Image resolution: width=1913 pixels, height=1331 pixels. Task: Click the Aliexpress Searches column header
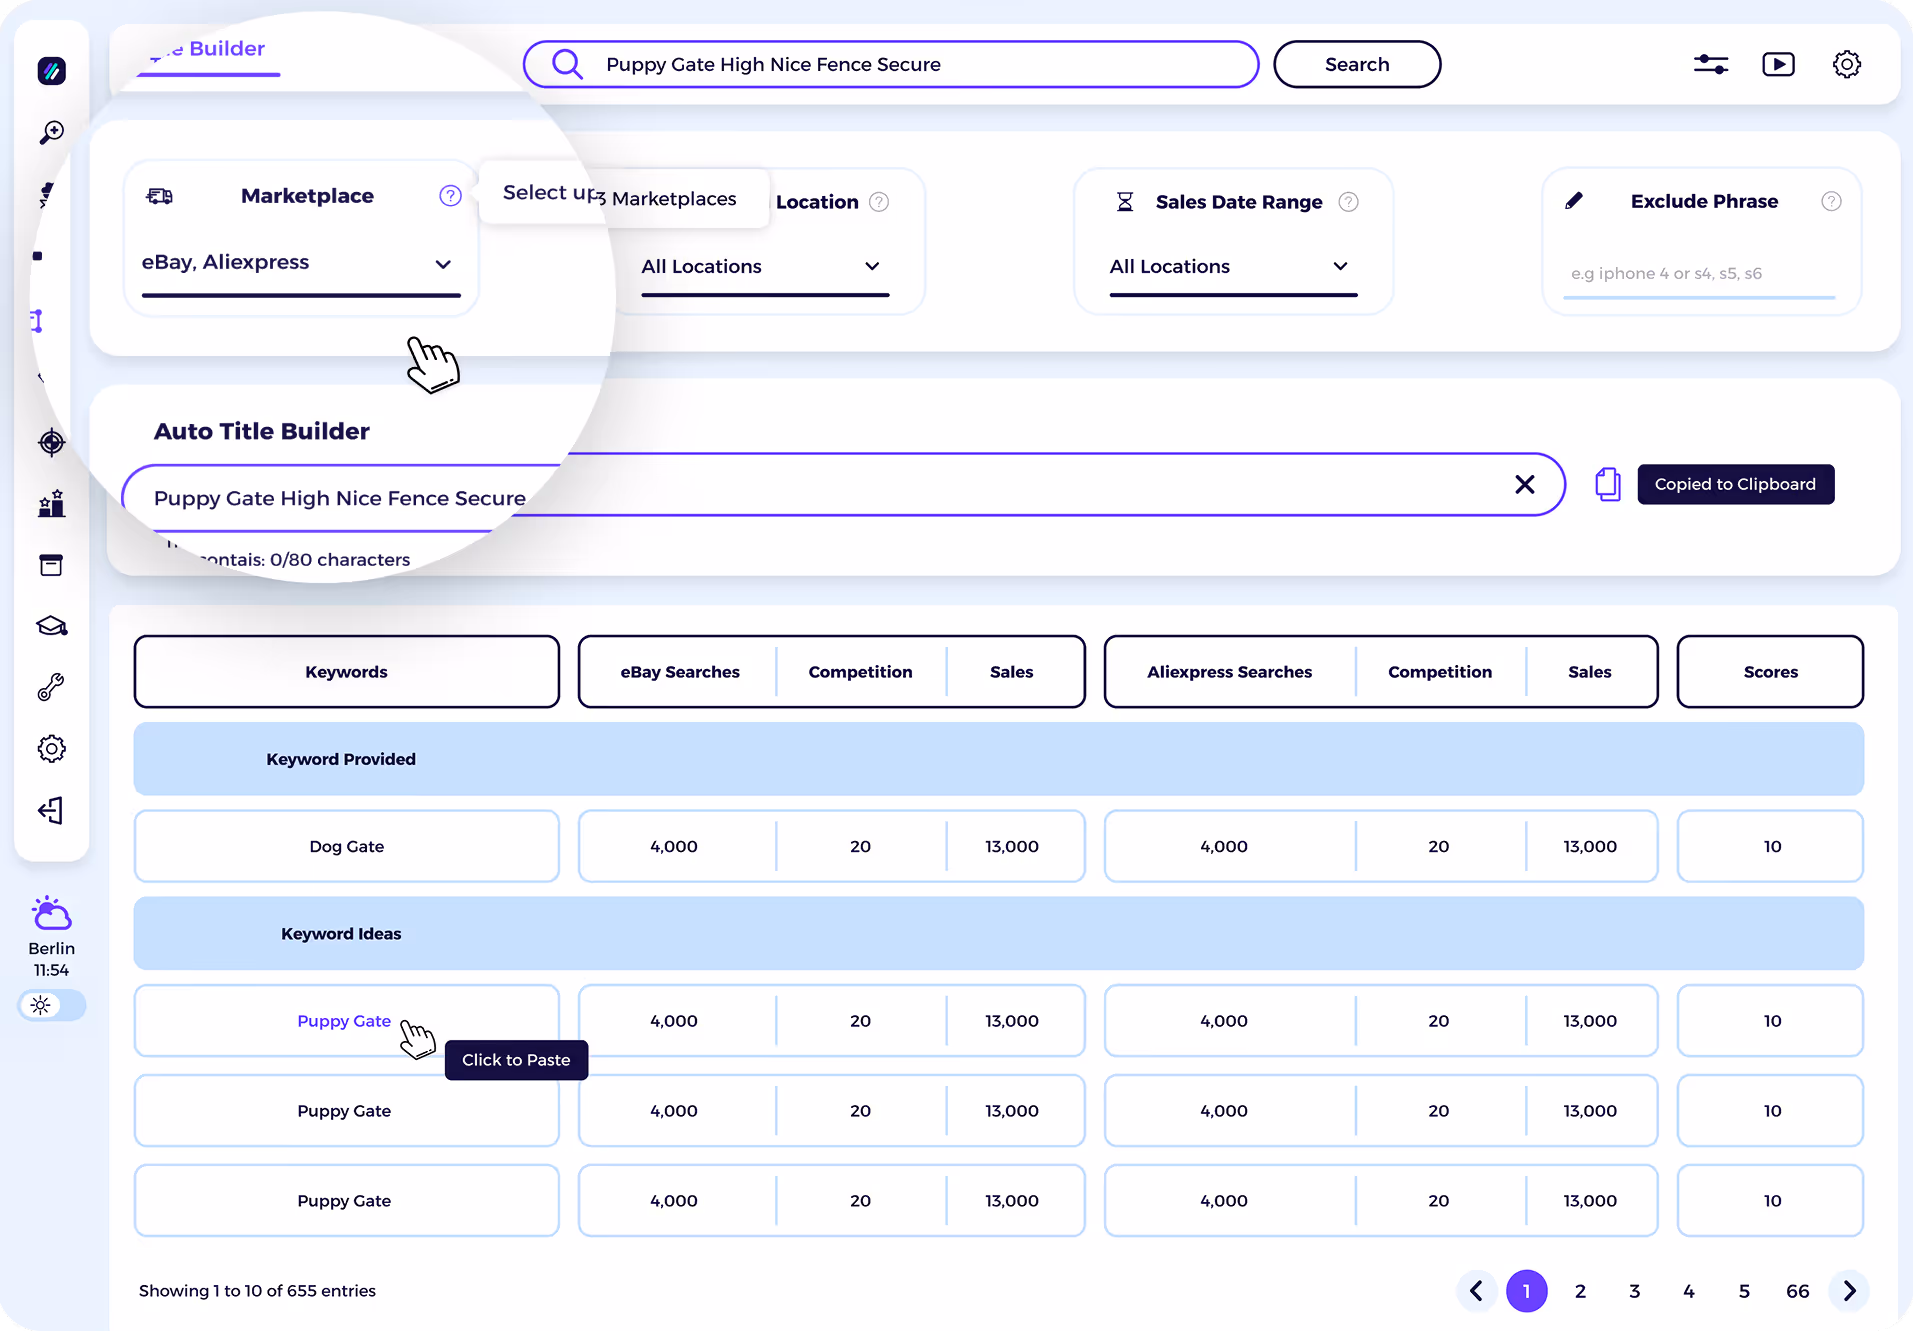(x=1229, y=672)
